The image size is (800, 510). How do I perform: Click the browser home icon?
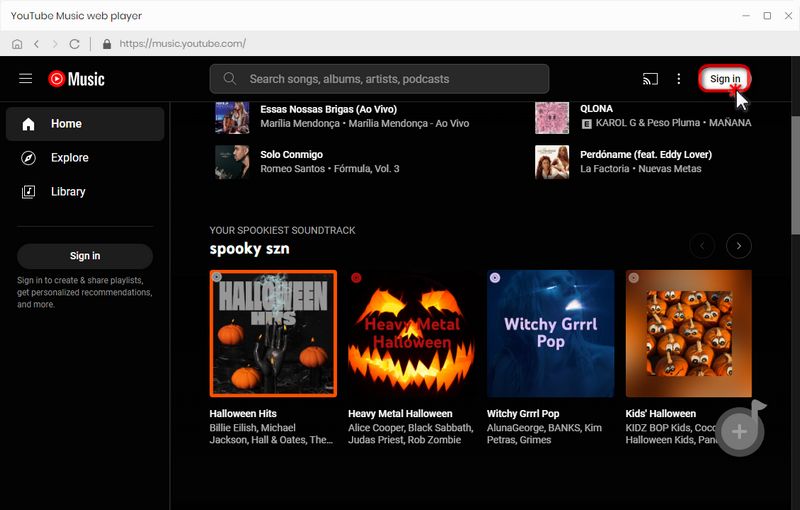(17, 44)
